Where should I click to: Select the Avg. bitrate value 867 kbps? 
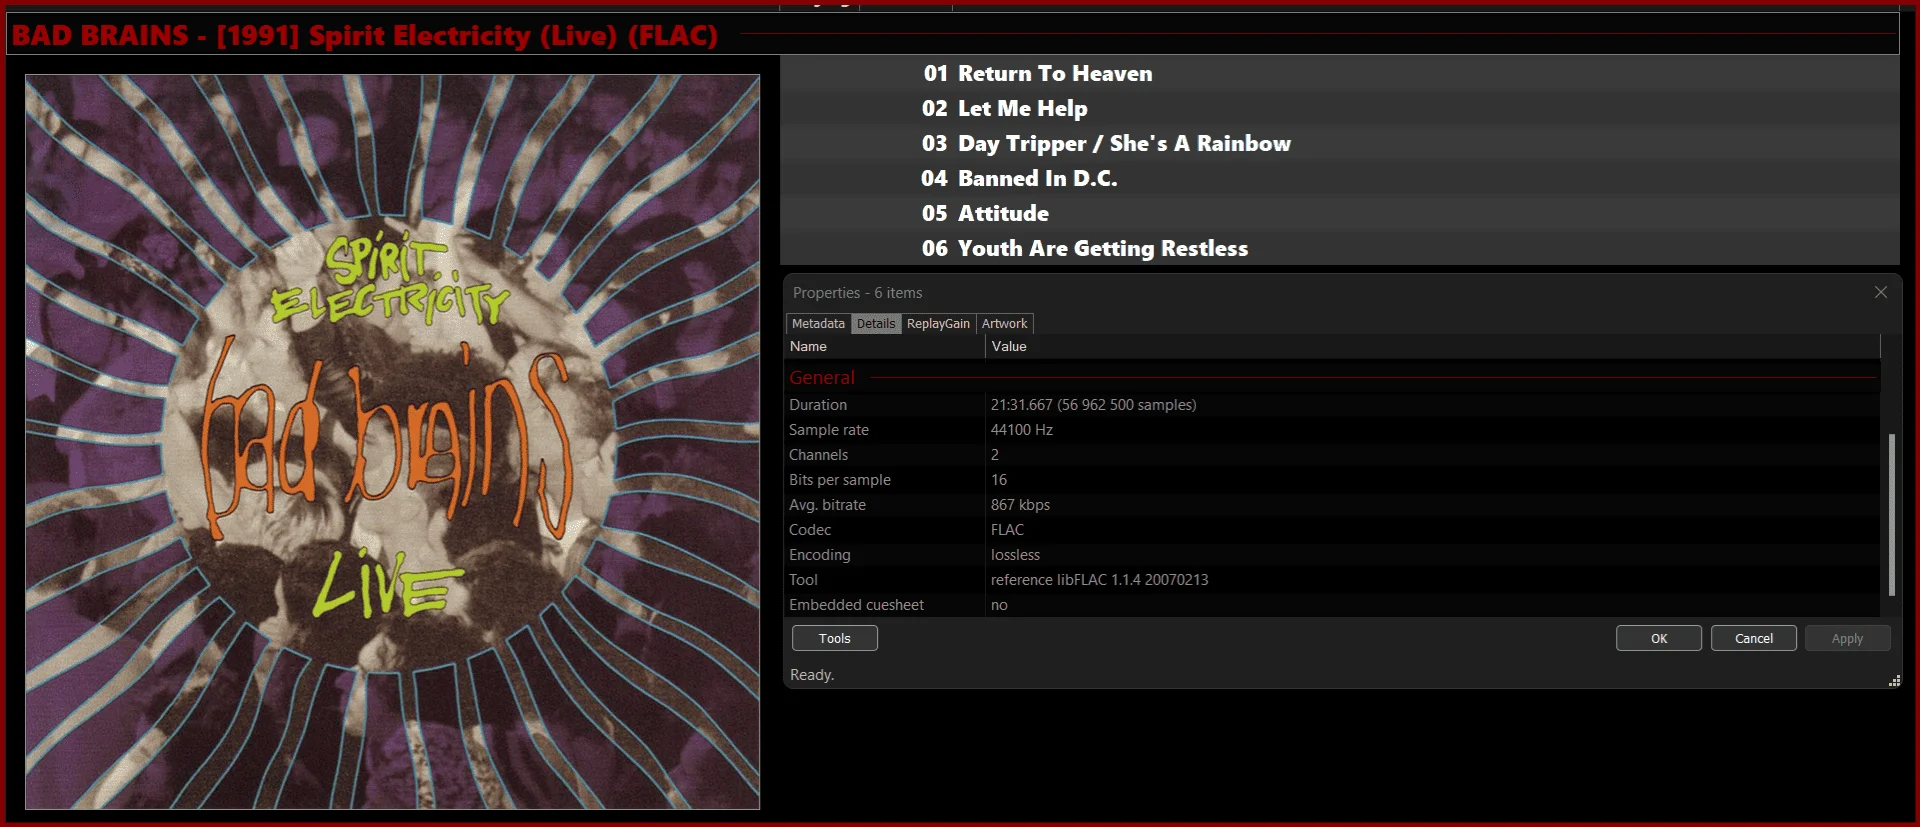pyautogui.click(x=1020, y=505)
